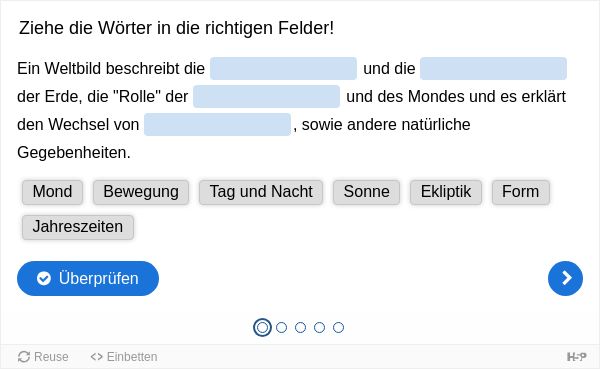
Task: Click the checkmark icon in Überprüfen
Action: (44, 278)
